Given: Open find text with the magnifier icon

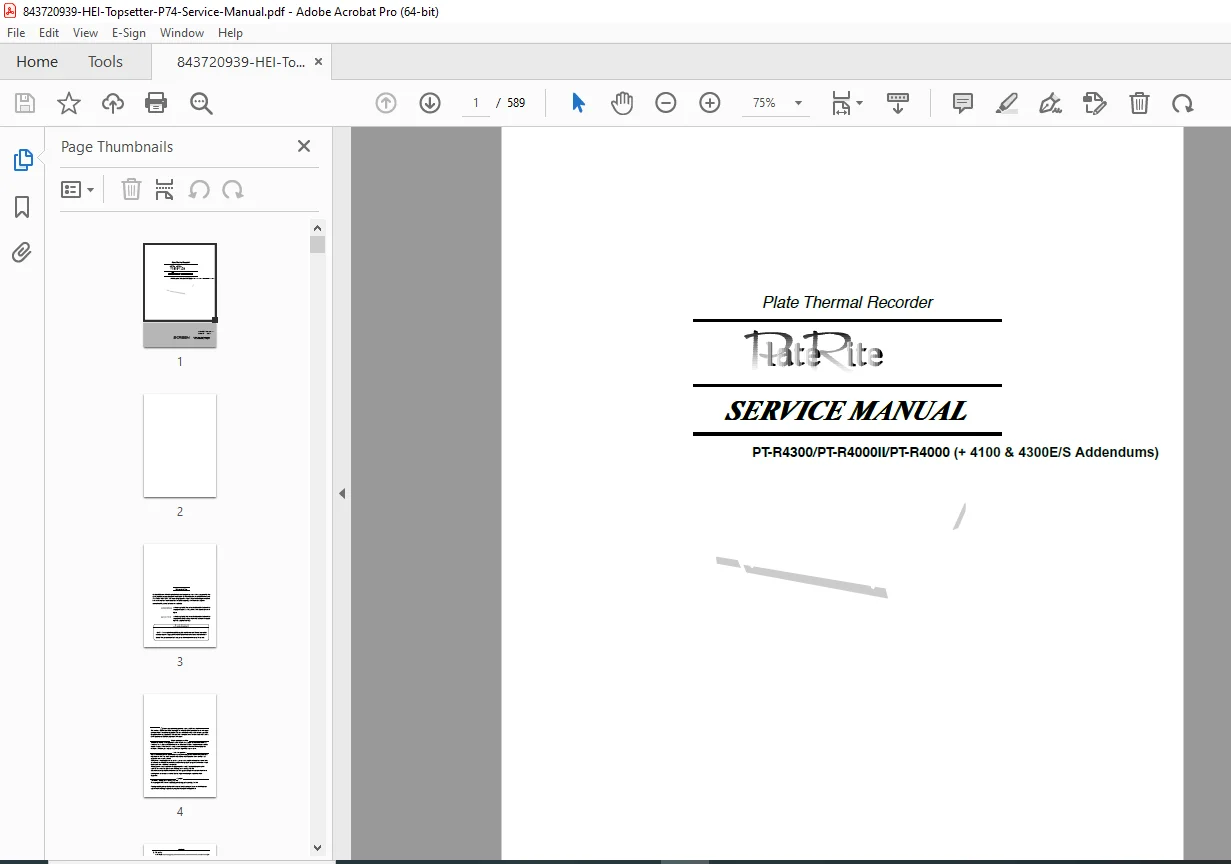Looking at the screenshot, I should click(x=201, y=103).
